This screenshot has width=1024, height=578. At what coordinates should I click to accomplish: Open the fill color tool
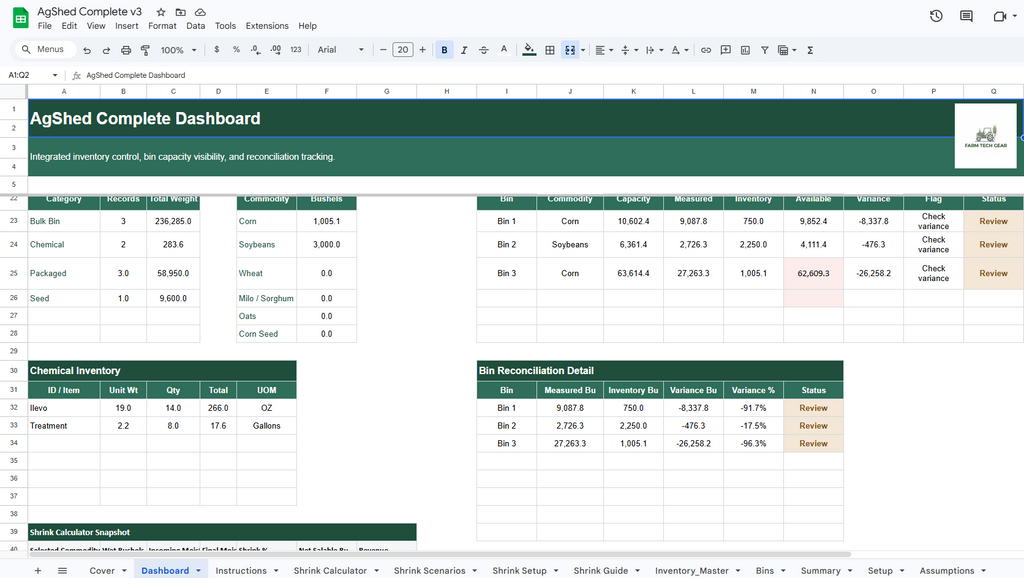click(x=529, y=49)
